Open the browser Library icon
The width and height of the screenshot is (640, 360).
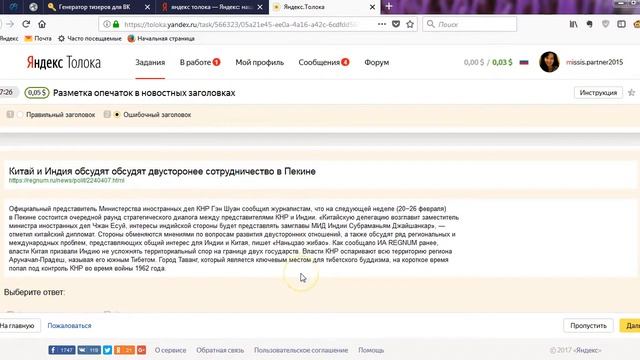pyautogui.click(x=573, y=24)
